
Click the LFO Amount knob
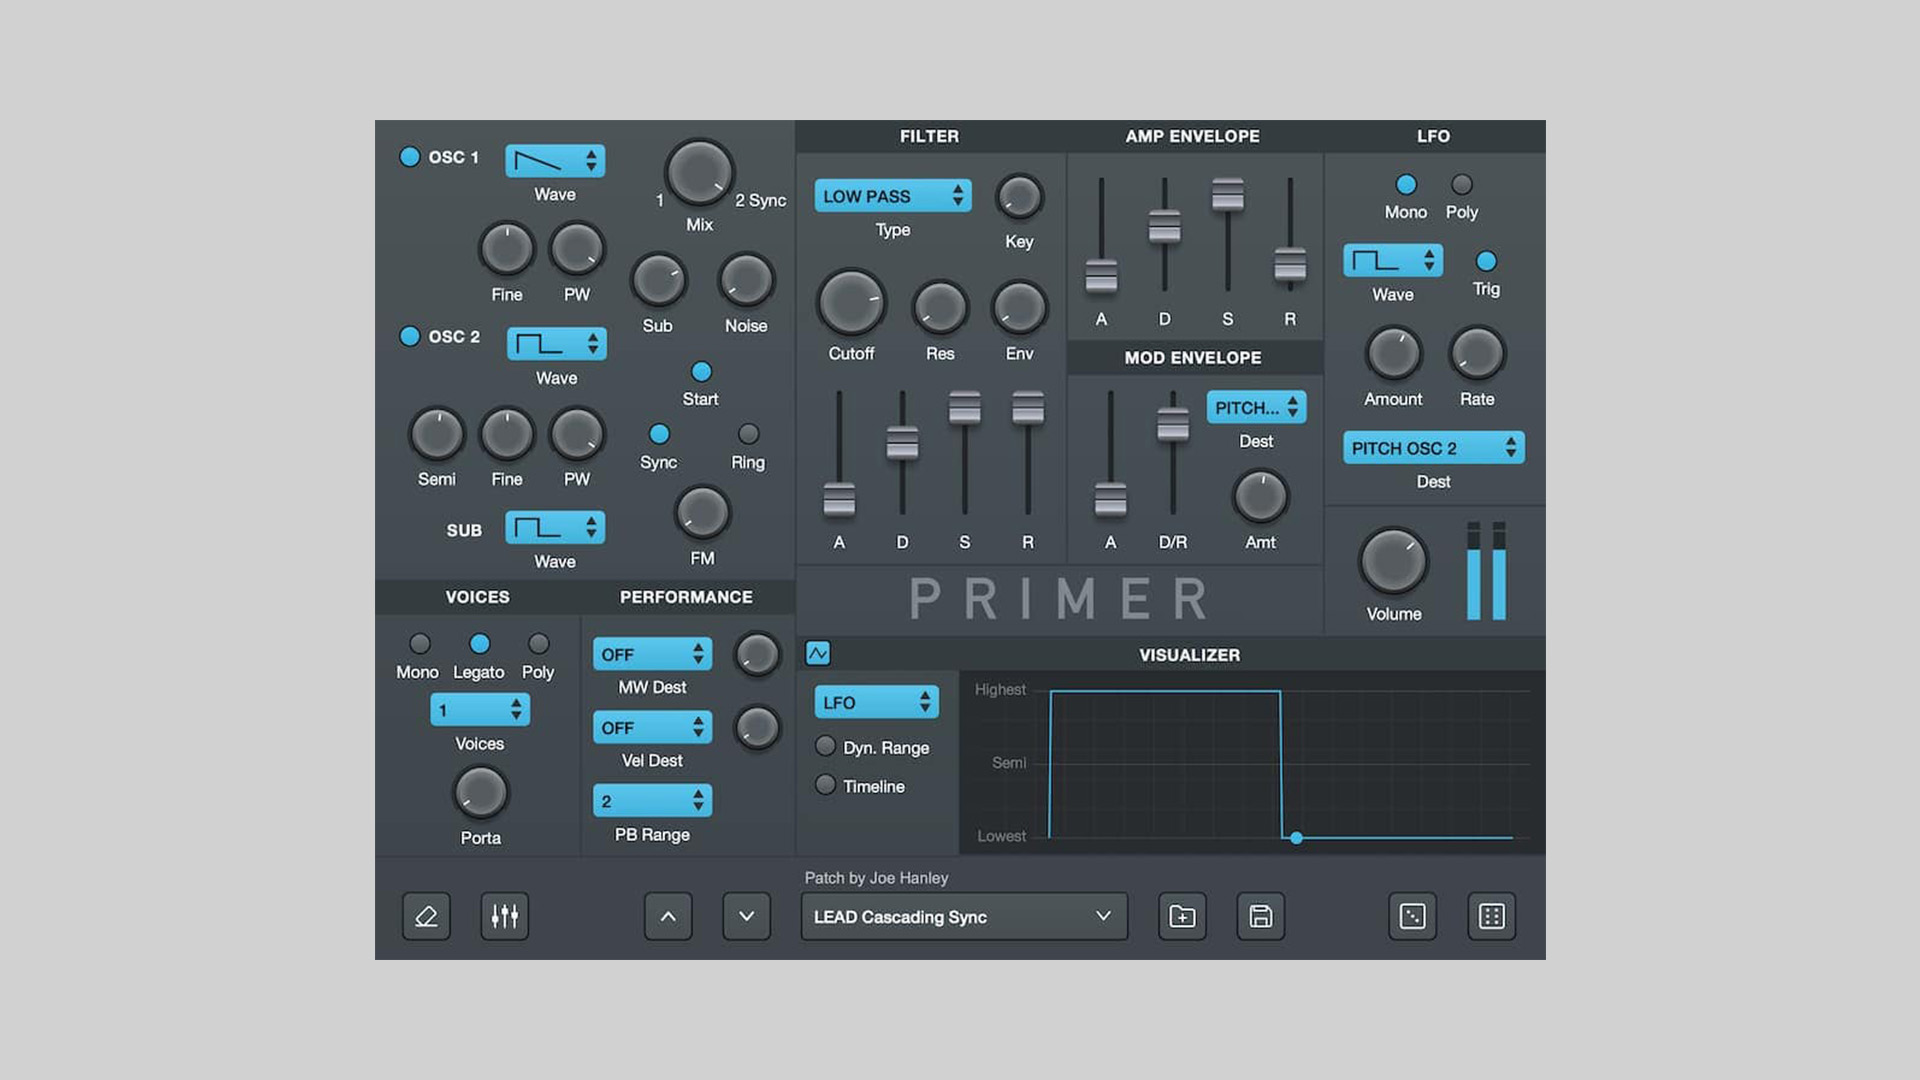[x=1393, y=353]
